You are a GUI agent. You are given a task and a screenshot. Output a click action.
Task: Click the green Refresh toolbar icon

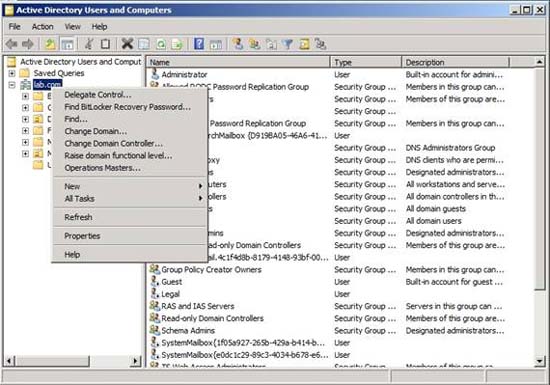160,44
